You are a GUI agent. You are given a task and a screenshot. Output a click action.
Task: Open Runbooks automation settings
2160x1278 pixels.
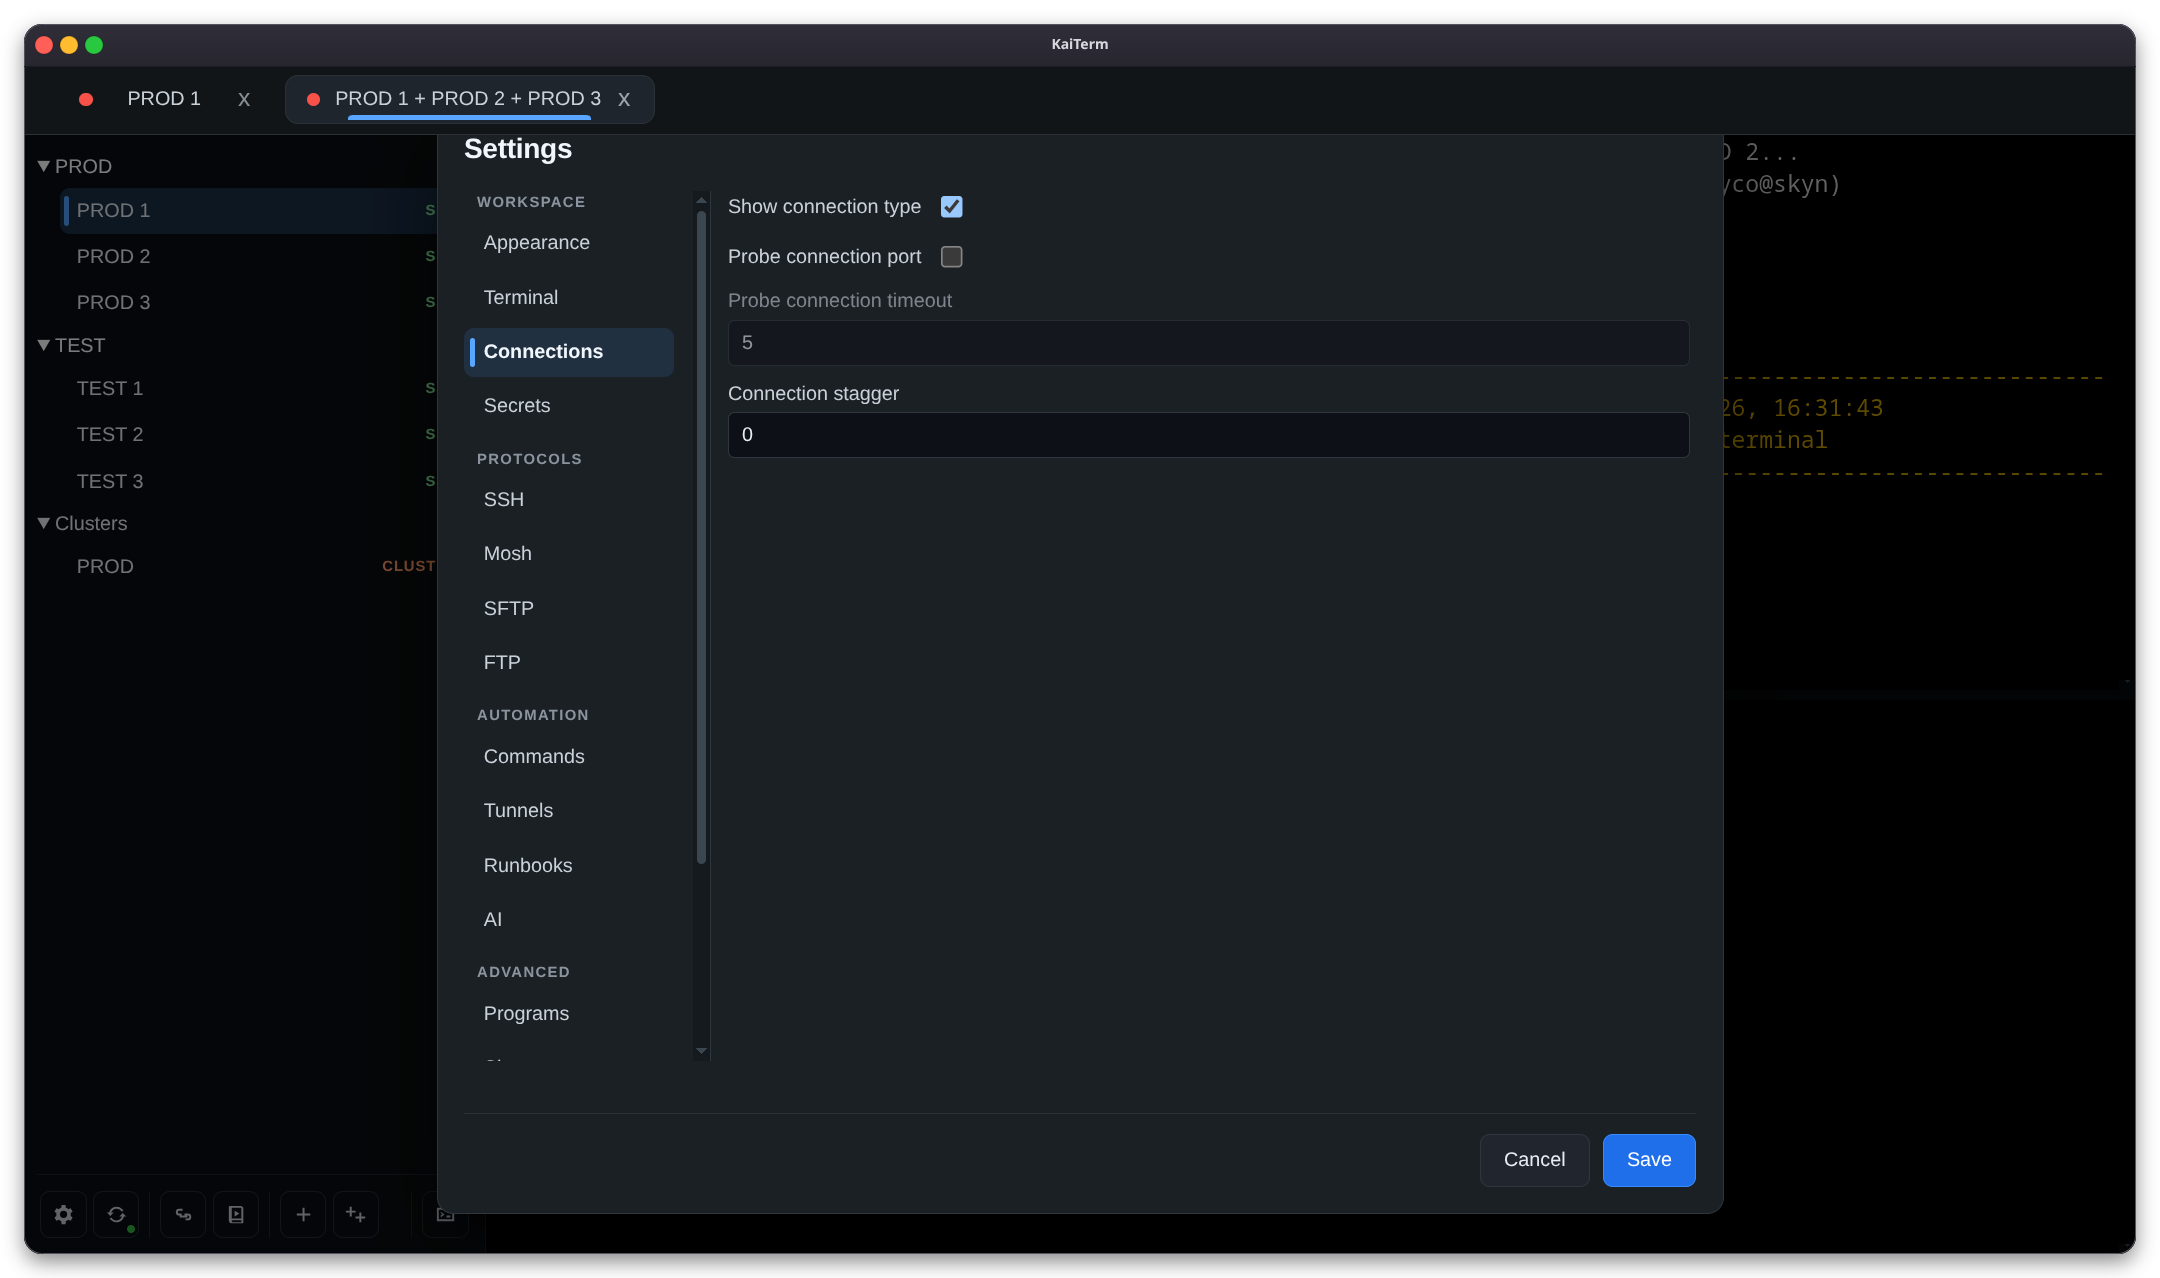pyautogui.click(x=569, y=866)
